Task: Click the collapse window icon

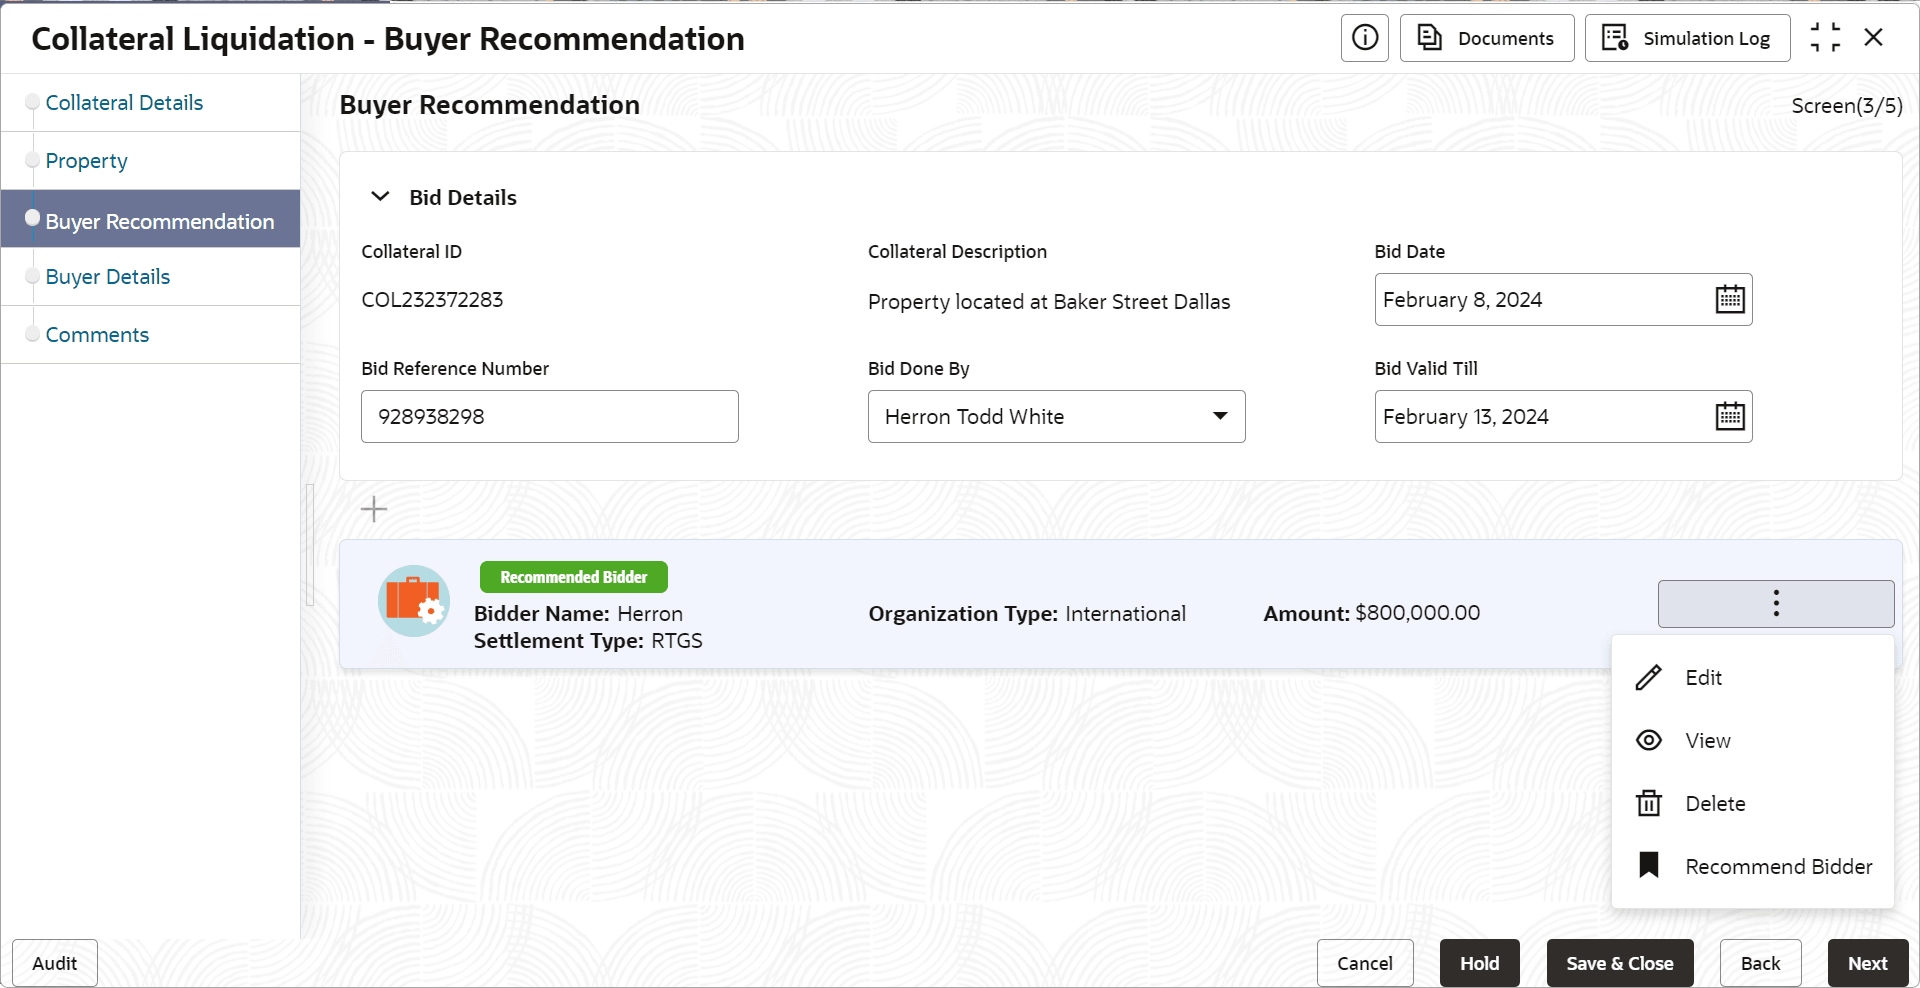Action: coord(1825,38)
